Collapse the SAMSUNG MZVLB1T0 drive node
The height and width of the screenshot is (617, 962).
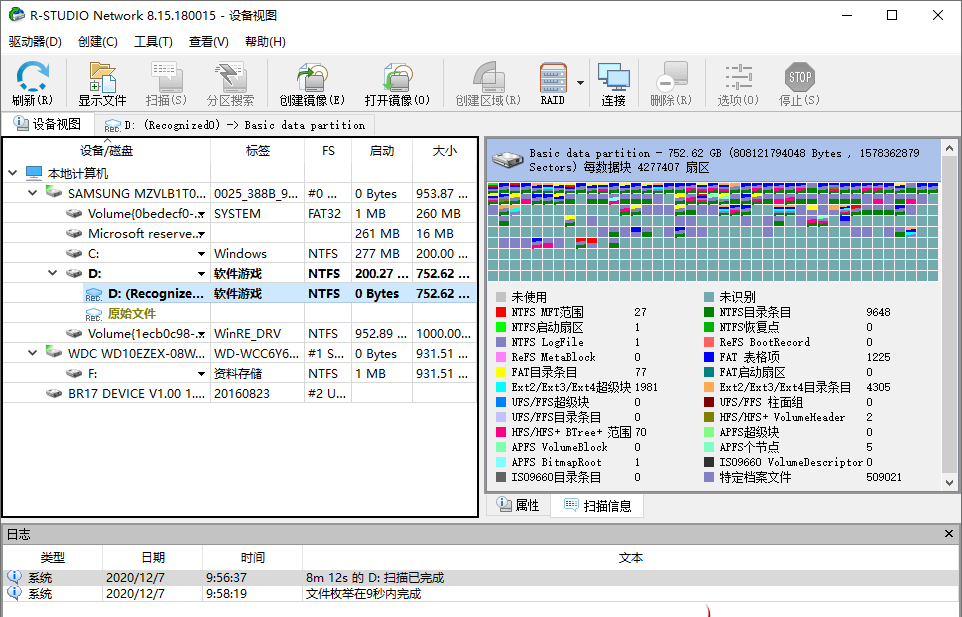pos(33,193)
